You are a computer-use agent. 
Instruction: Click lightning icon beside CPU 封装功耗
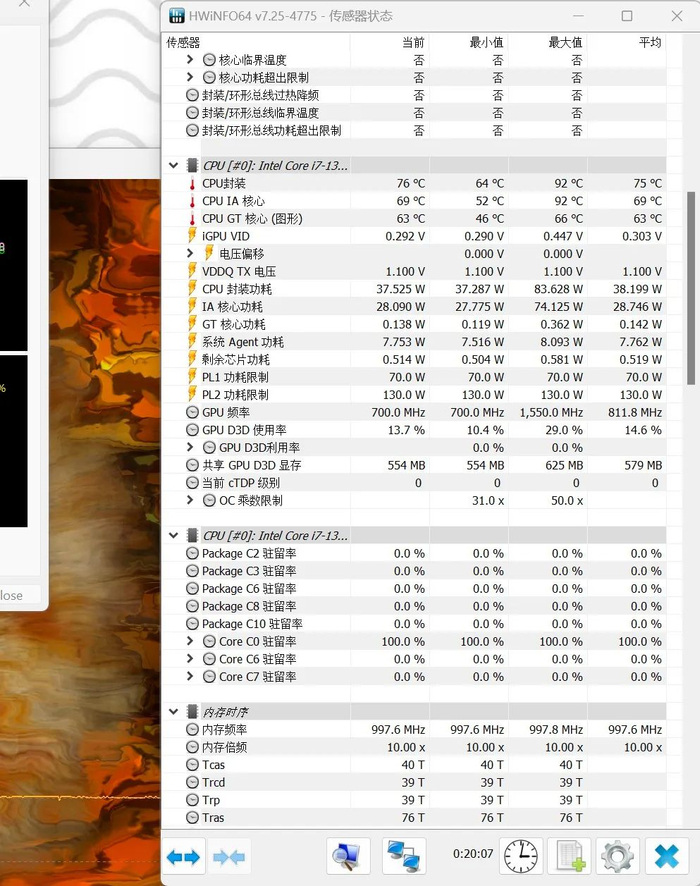[192, 289]
